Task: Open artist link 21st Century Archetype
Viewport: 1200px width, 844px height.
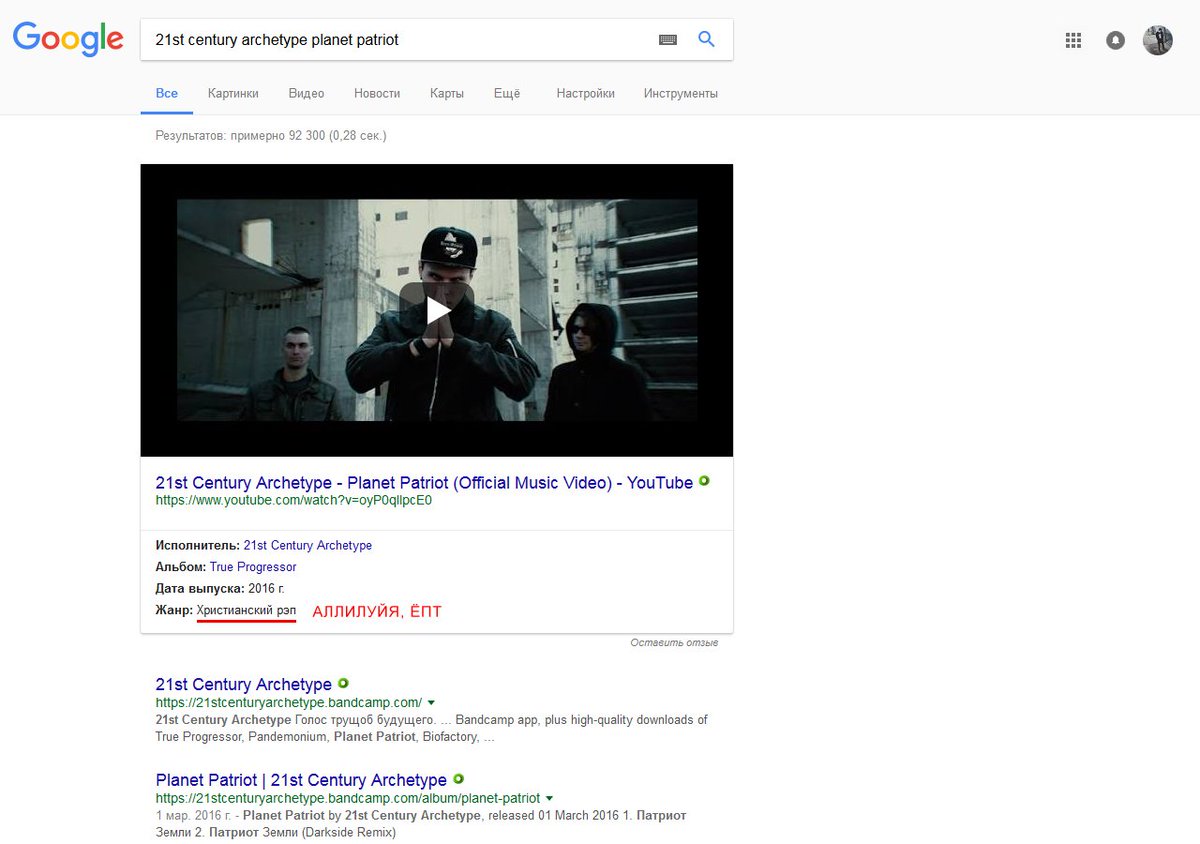Action: [x=308, y=545]
